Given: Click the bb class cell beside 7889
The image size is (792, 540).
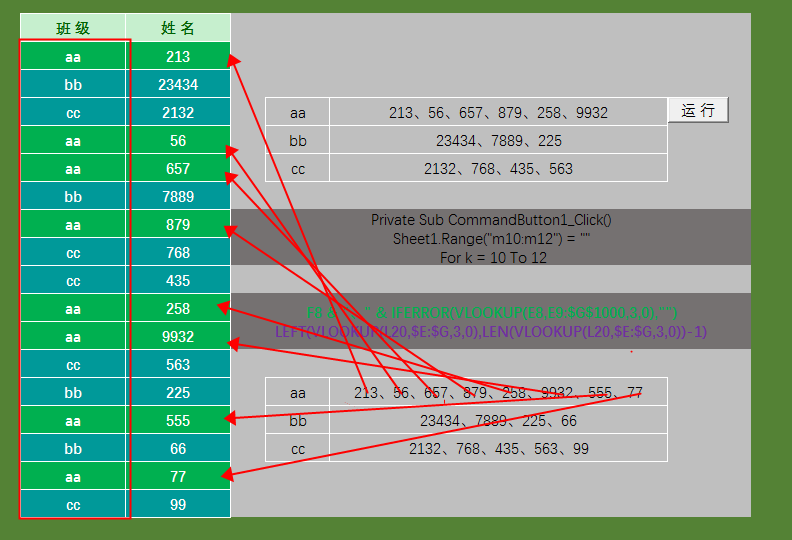Looking at the screenshot, I should [73, 197].
